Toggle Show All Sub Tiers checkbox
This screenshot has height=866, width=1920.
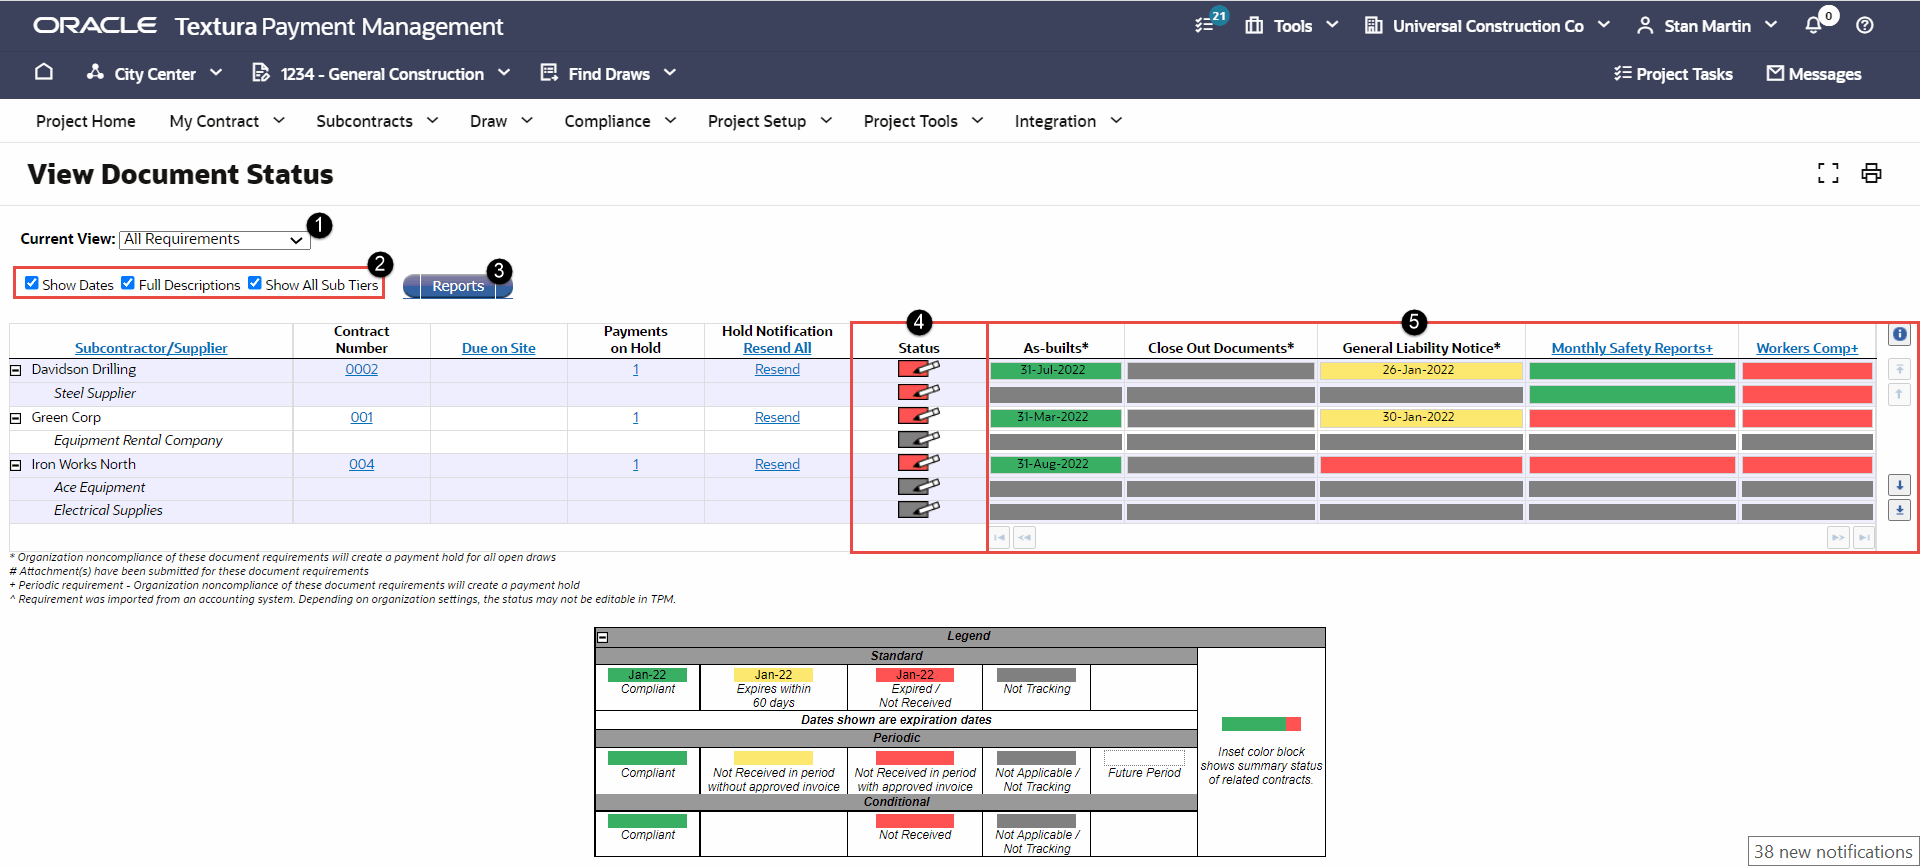pyautogui.click(x=255, y=283)
